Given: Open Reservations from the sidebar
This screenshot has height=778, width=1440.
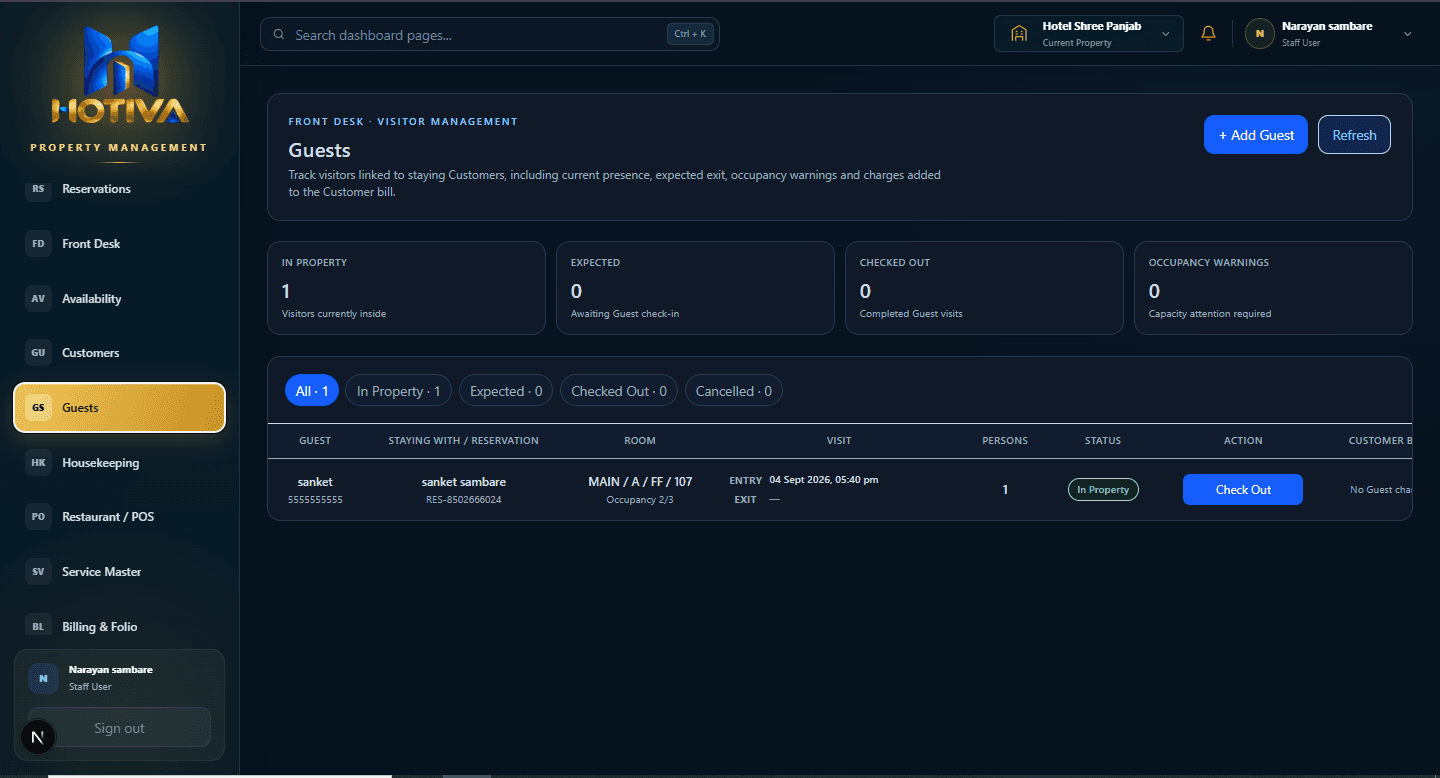Looking at the screenshot, I should tap(120, 189).
